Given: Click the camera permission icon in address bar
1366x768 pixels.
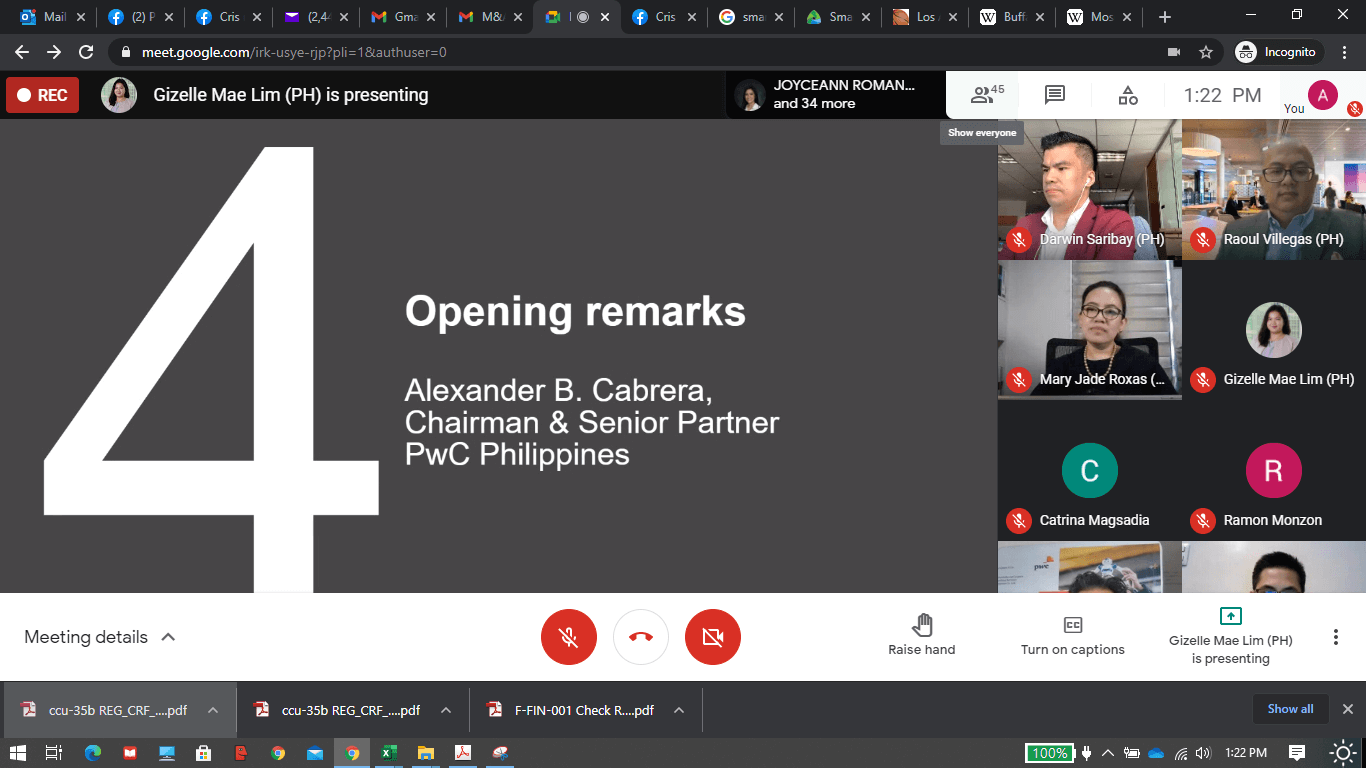Looking at the screenshot, I should (1174, 52).
